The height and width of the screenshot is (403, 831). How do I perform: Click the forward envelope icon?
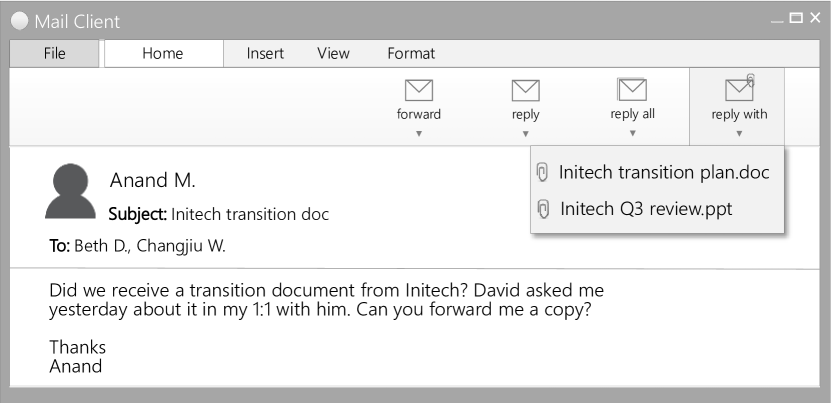pos(418,90)
